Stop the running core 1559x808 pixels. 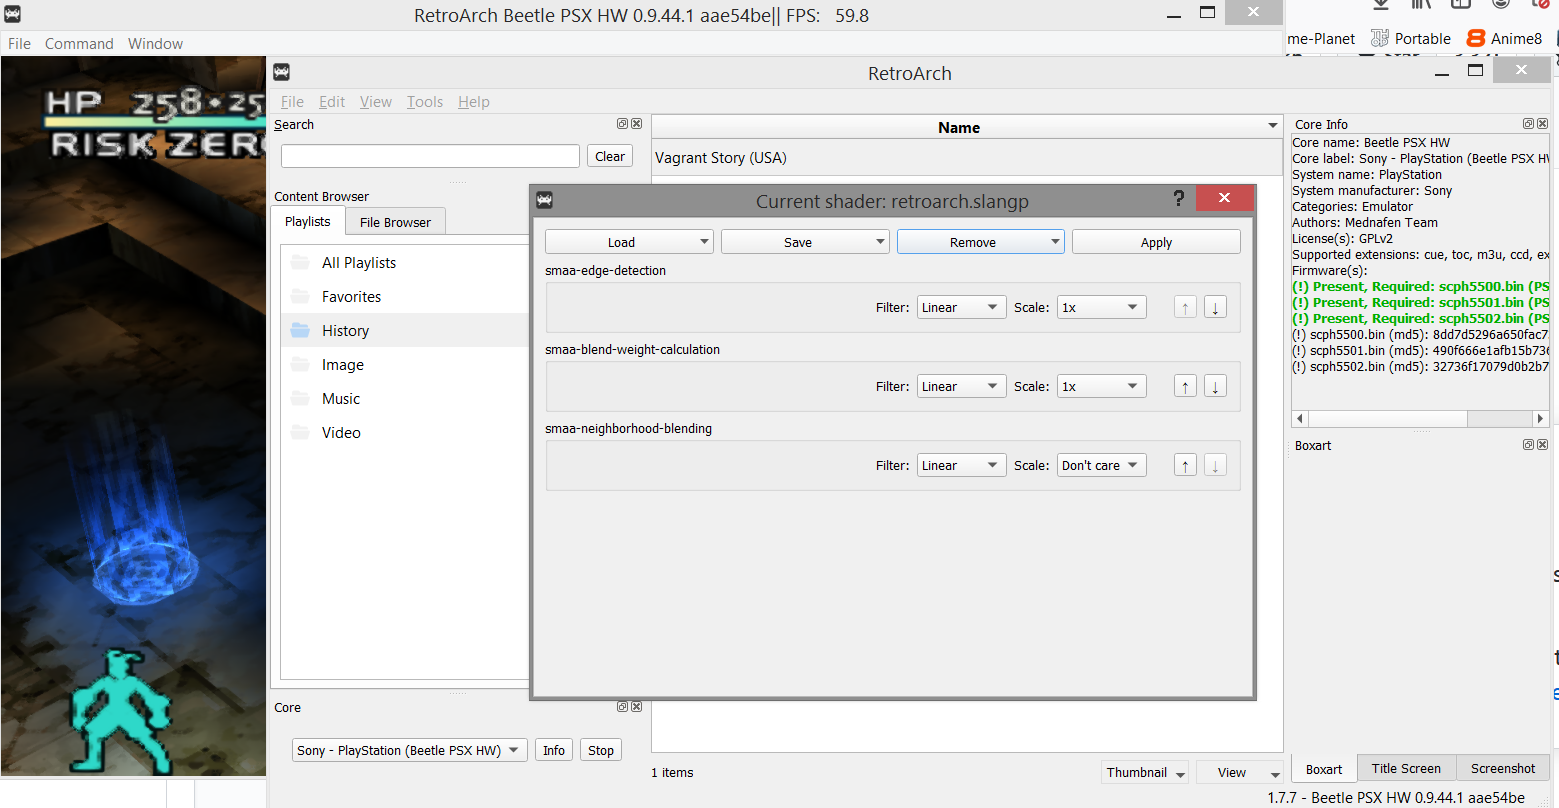(x=601, y=750)
